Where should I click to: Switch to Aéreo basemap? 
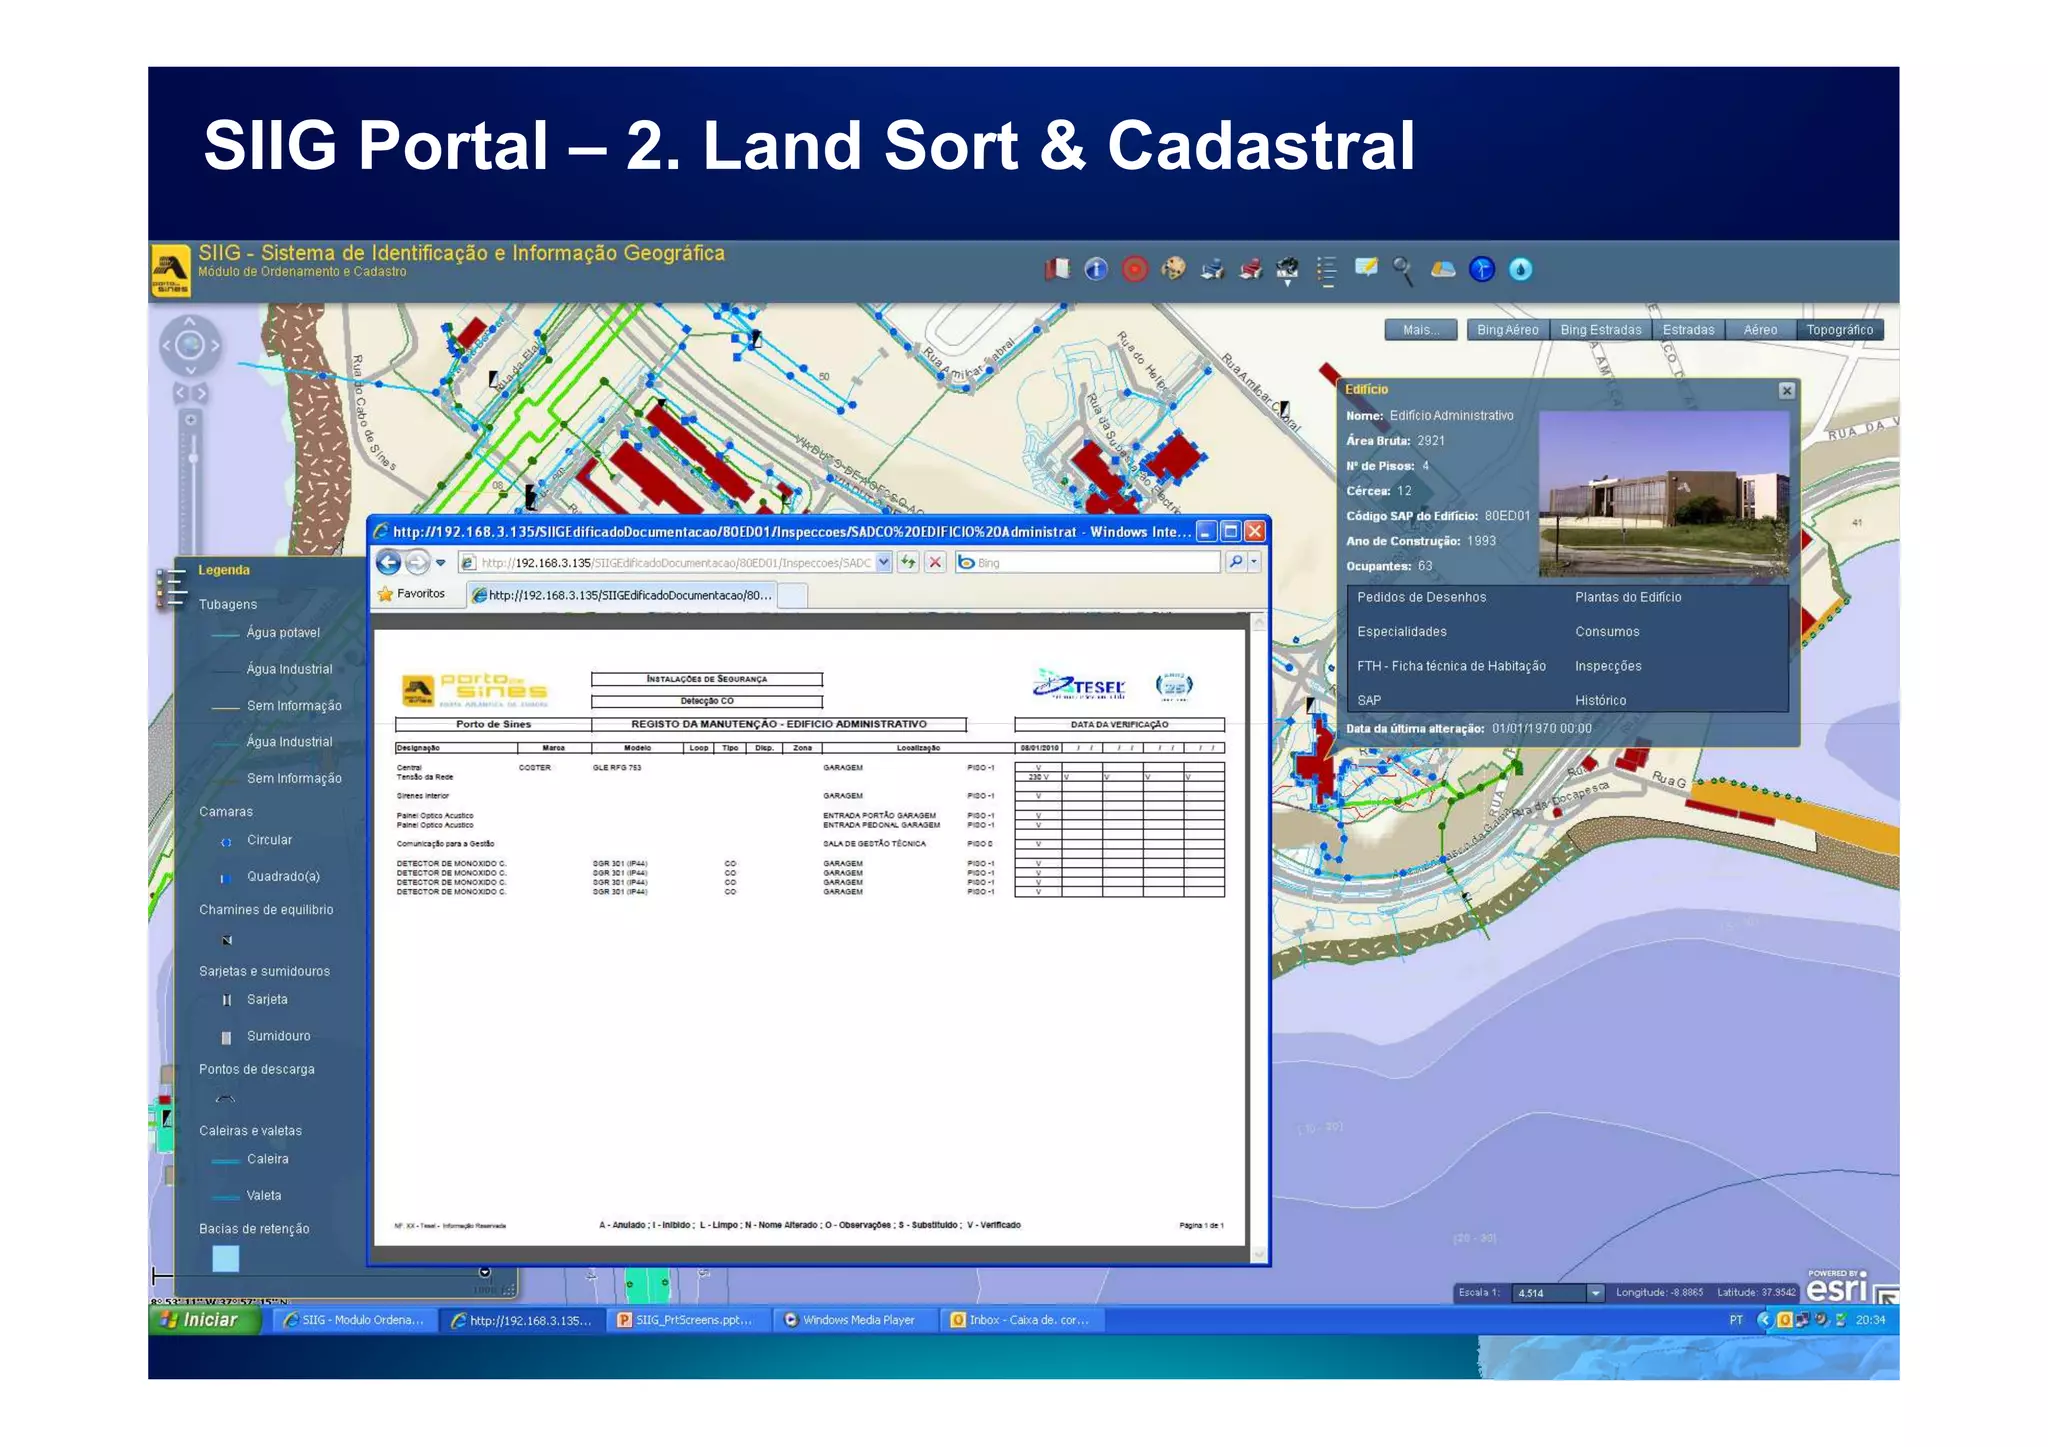(x=1760, y=330)
